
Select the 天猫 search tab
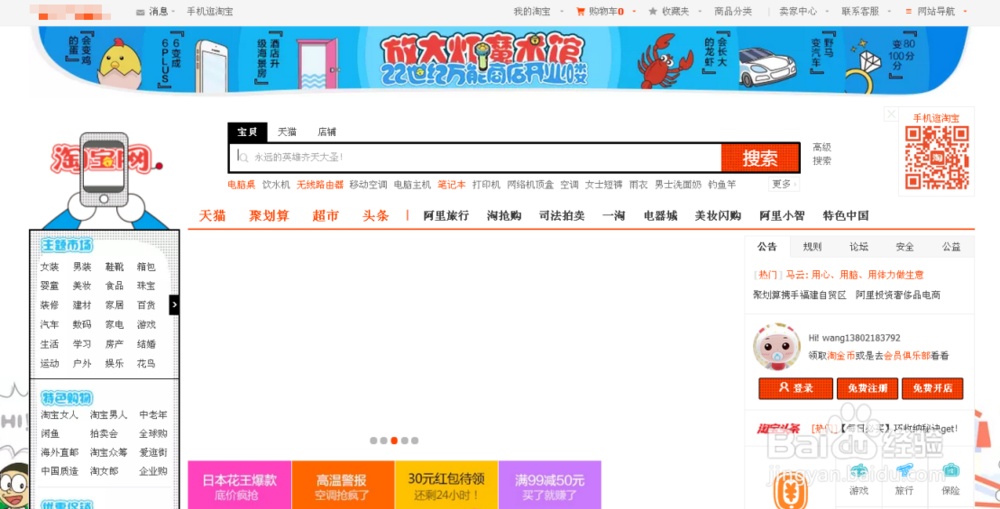pos(287,132)
